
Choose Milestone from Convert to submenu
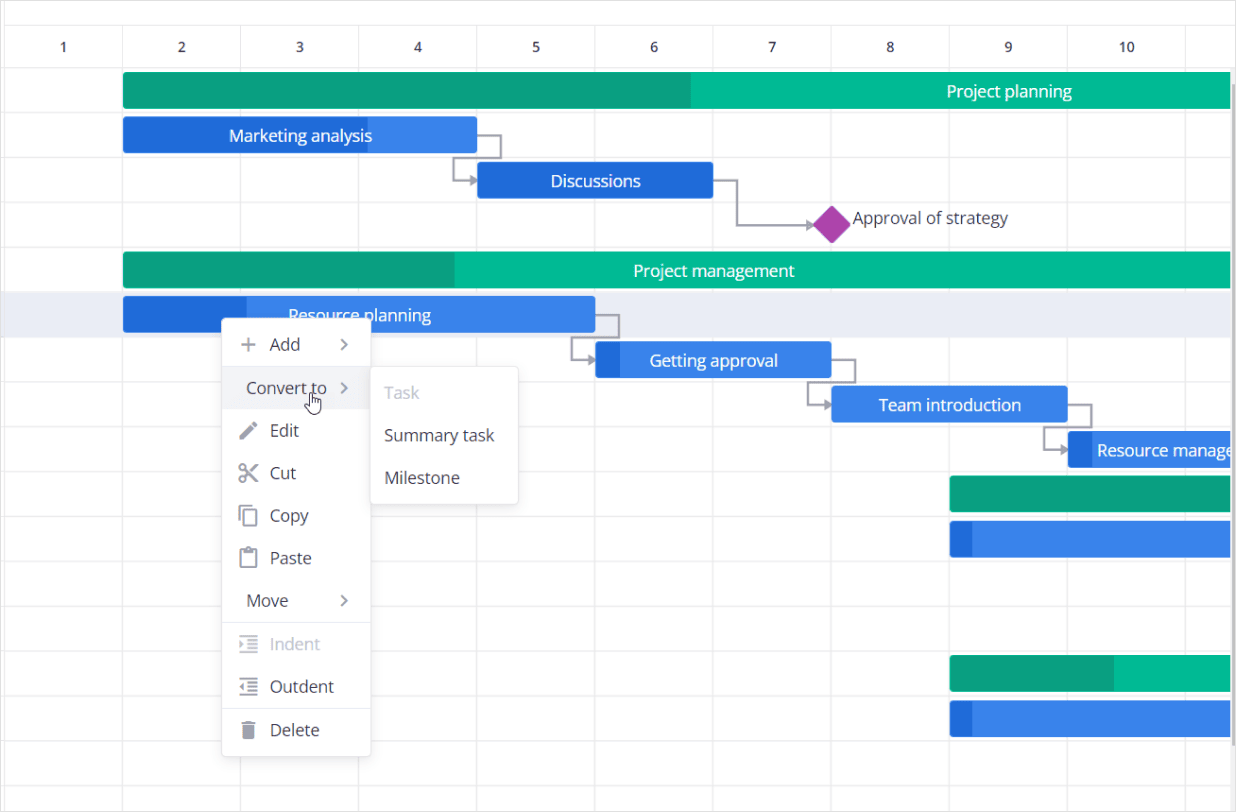click(421, 477)
